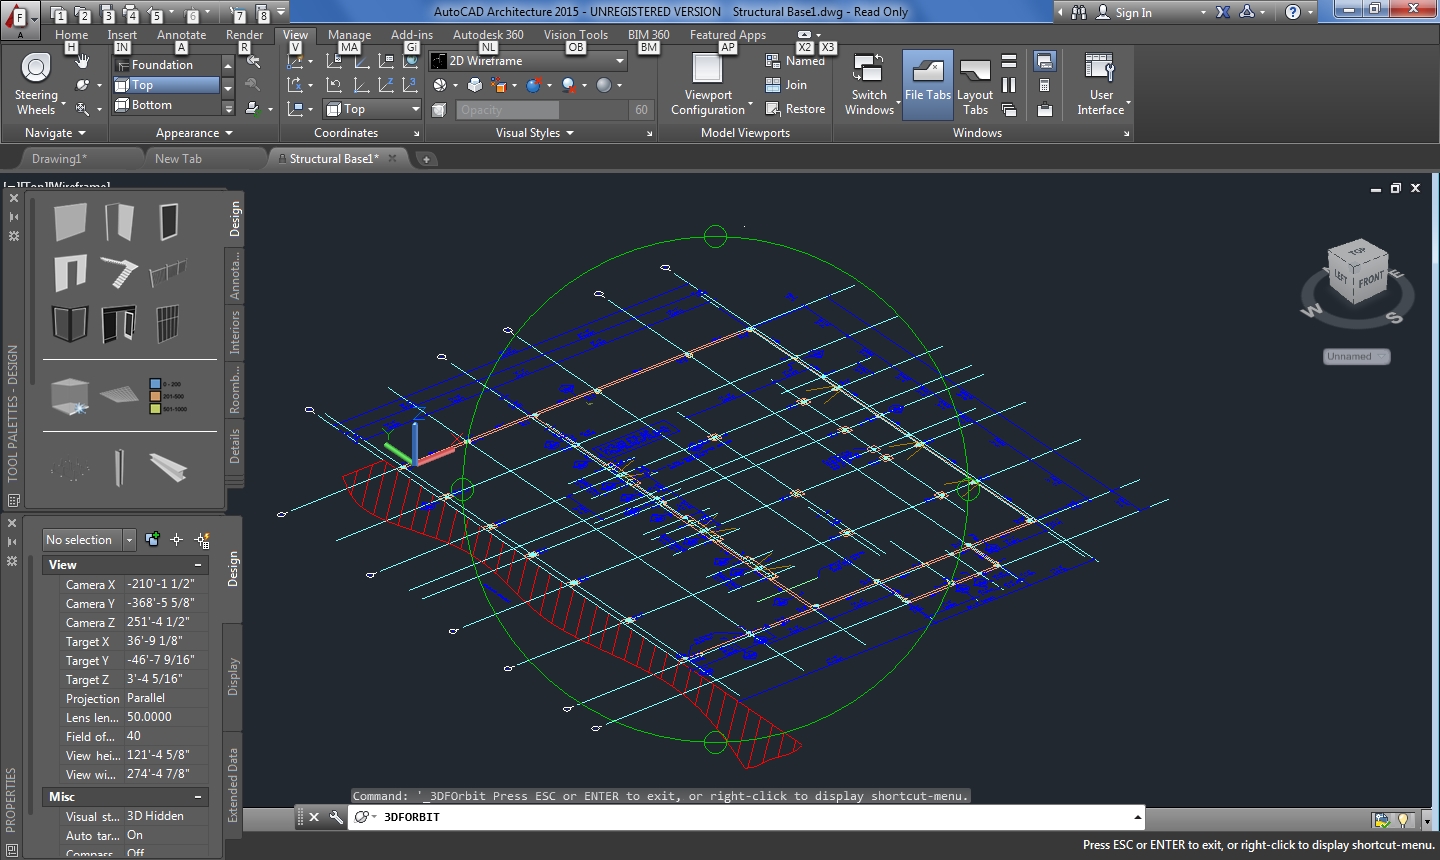Collapse the Misc section in Properties
The height and width of the screenshot is (860, 1440).
click(x=198, y=797)
